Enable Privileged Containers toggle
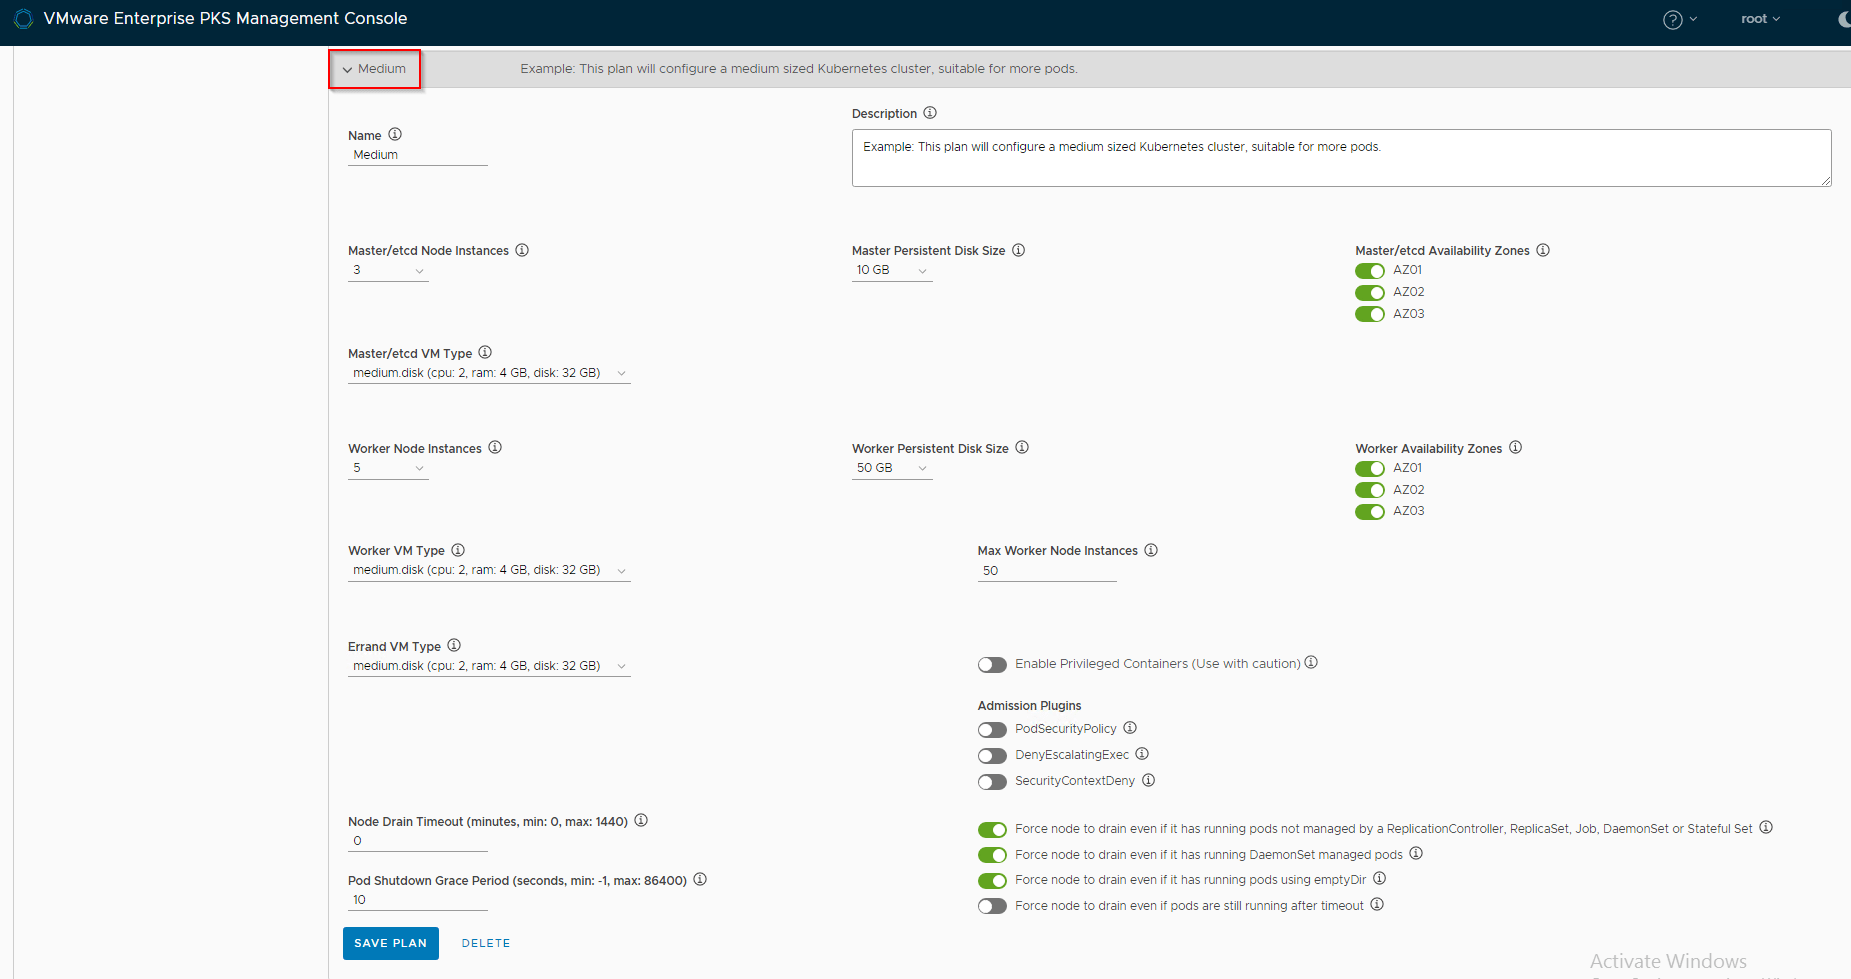Image resolution: width=1851 pixels, height=979 pixels. pyautogui.click(x=992, y=665)
